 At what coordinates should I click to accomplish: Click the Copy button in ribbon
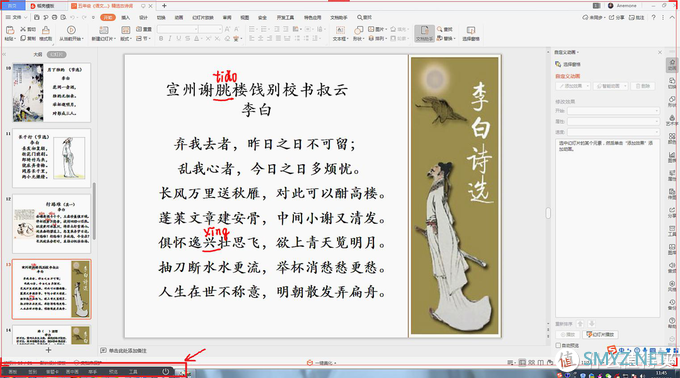28,39
